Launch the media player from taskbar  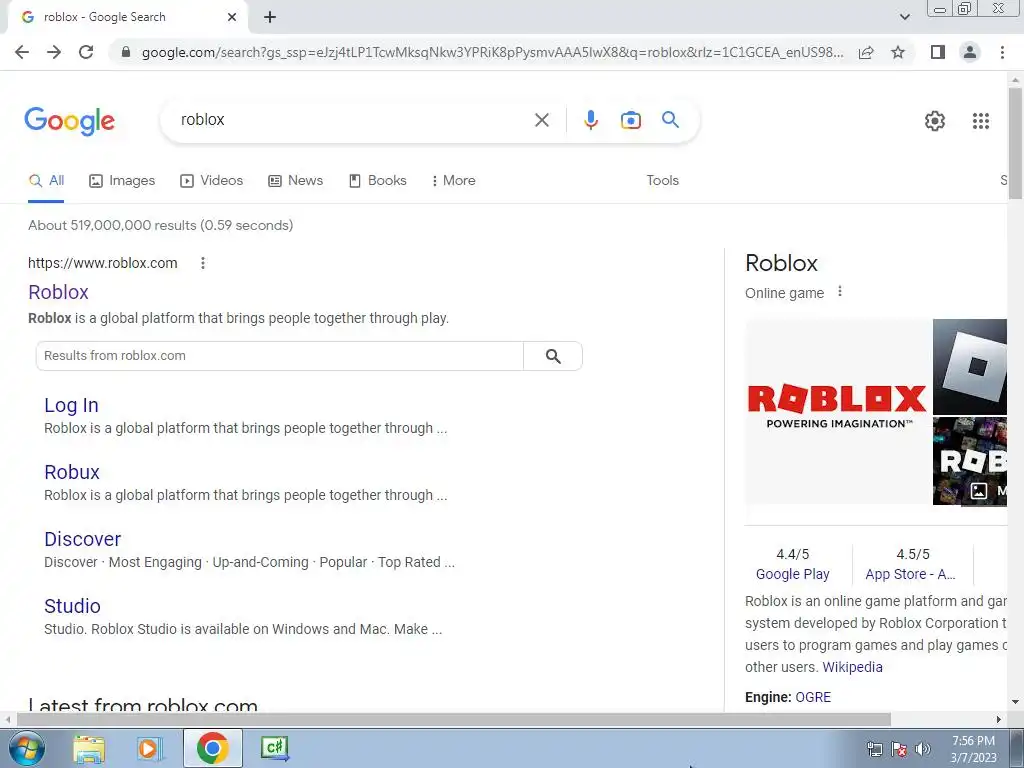tap(150, 748)
